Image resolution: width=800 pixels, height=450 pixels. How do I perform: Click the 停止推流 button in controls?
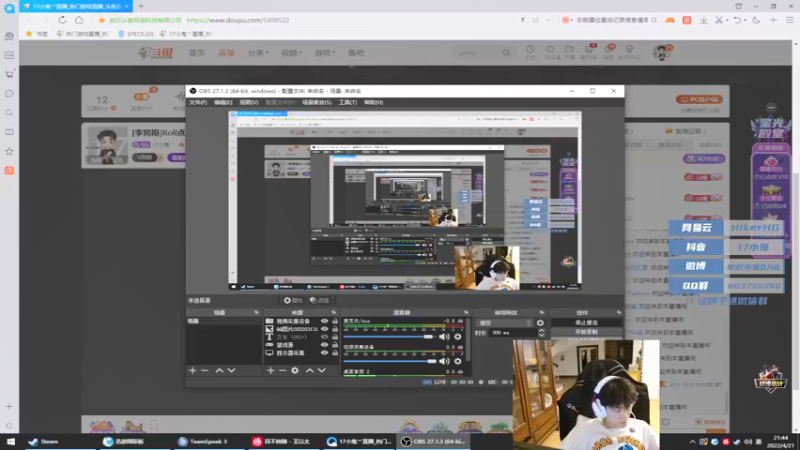point(586,323)
